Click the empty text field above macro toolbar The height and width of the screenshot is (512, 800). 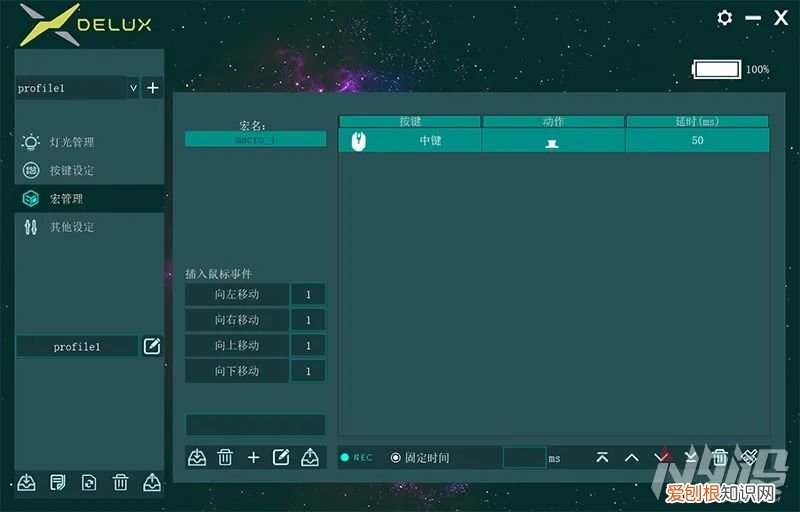point(256,424)
